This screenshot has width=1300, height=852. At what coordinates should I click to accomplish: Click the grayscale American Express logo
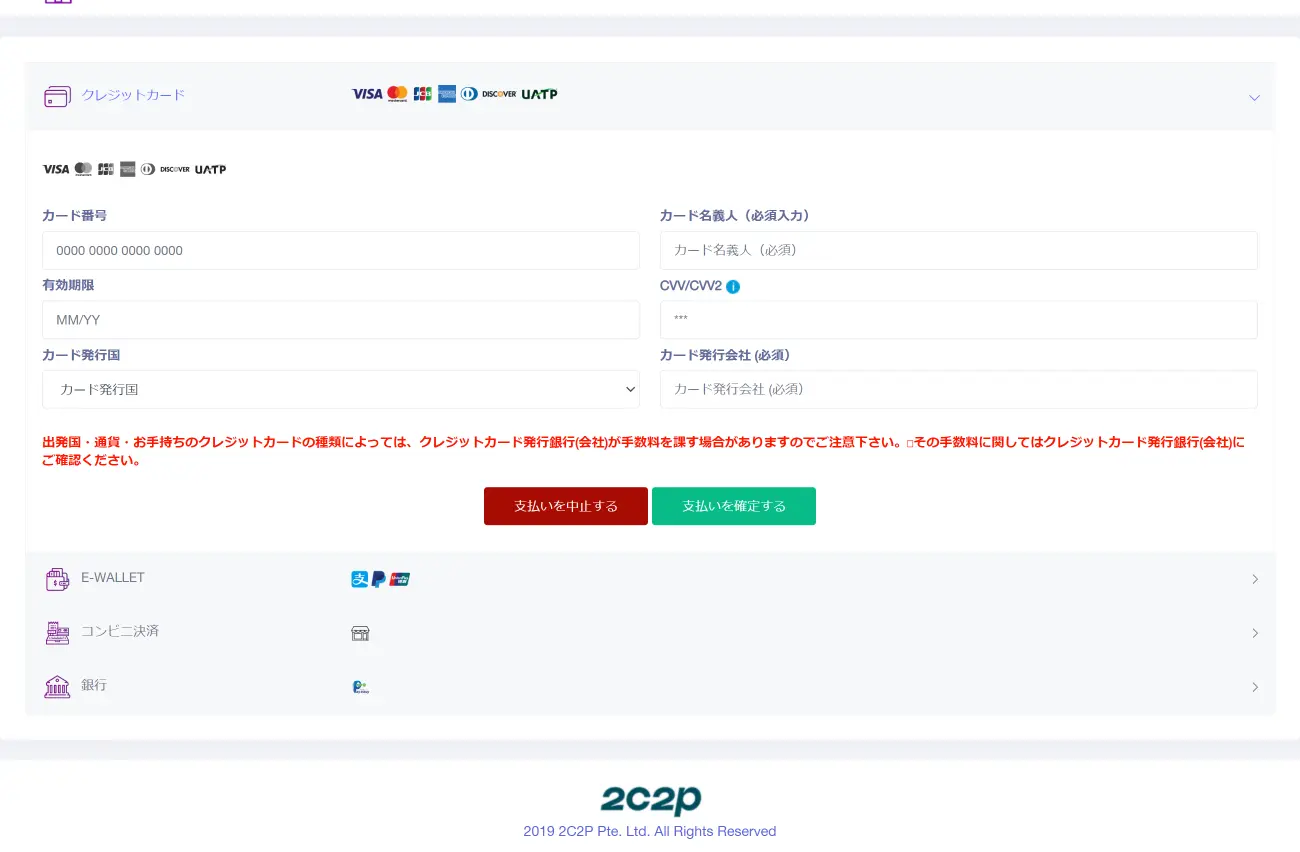pyautogui.click(x=128, y=169)
